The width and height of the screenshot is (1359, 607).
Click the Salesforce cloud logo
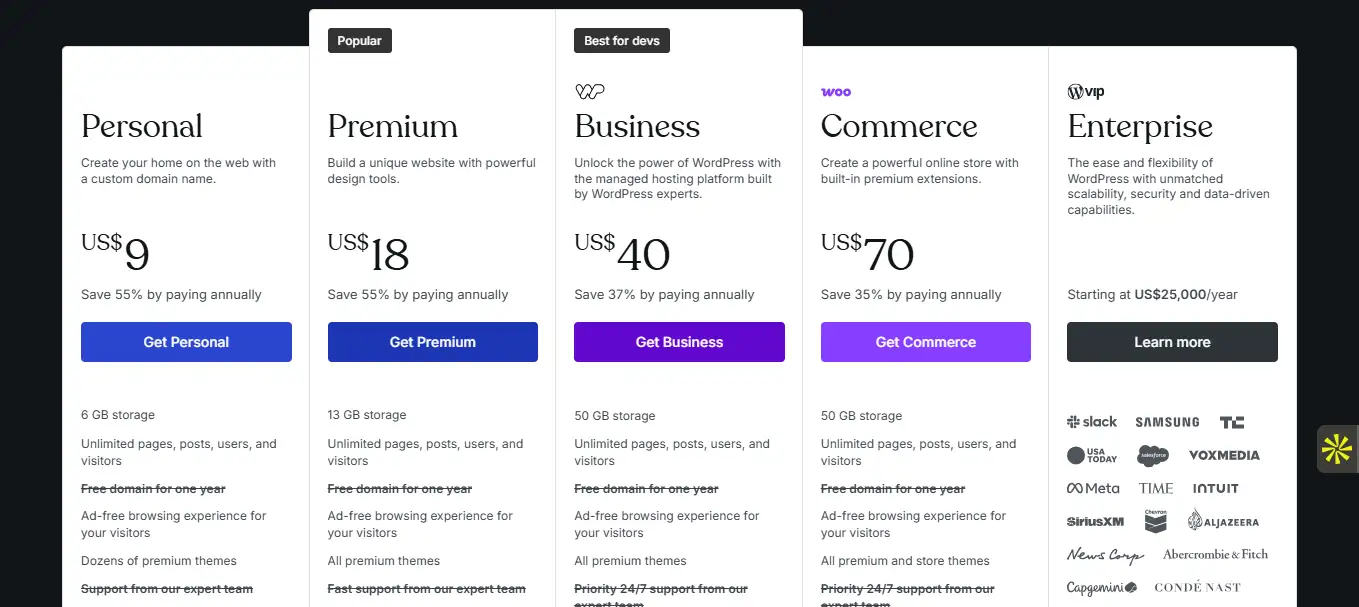[x=1153, y=455]
